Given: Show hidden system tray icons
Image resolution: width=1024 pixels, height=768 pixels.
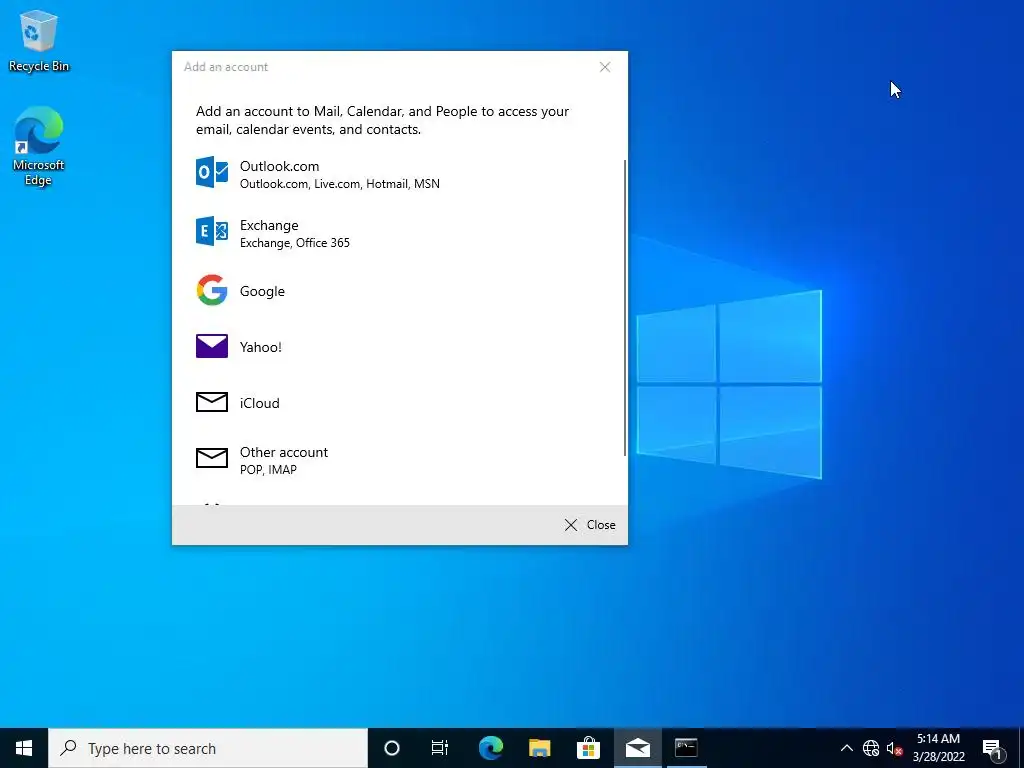Looking at the screenshot, I should 846,748.
